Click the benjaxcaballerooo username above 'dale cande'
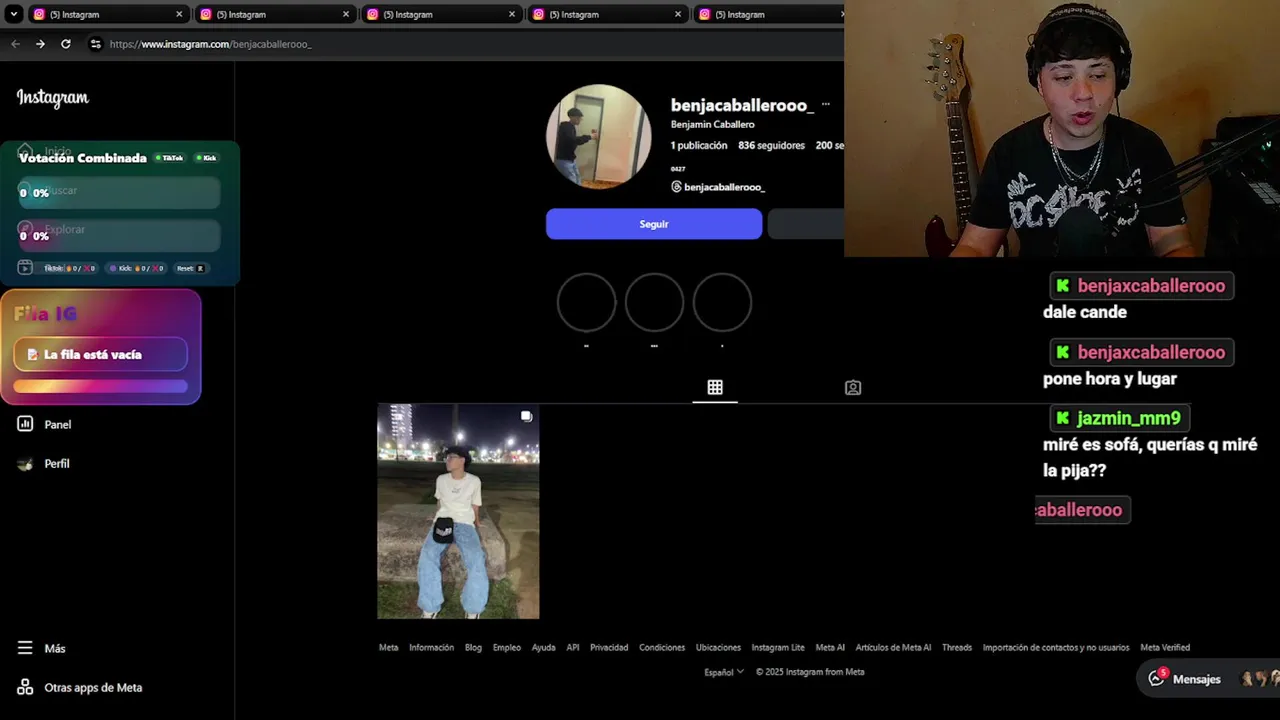 (x=1151, y=286)
